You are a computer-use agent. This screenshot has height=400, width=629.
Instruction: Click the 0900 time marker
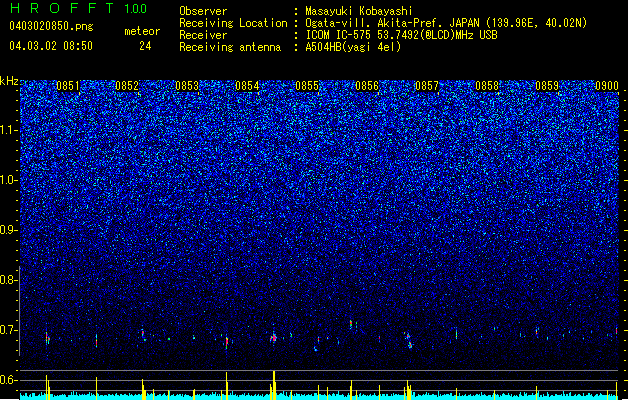(607, 86)
